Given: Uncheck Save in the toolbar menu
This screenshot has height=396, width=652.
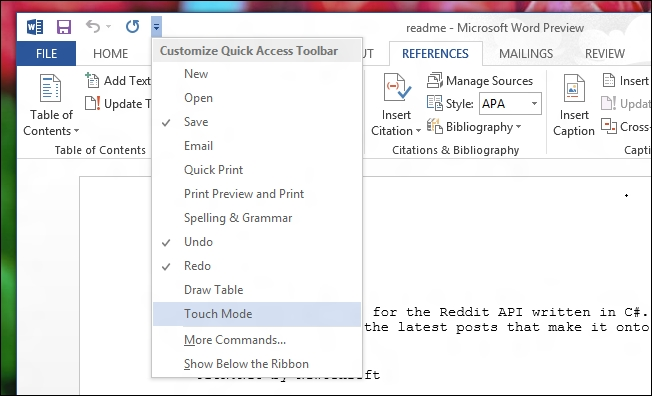Looking at the screenshot, I should coord(257,122).
